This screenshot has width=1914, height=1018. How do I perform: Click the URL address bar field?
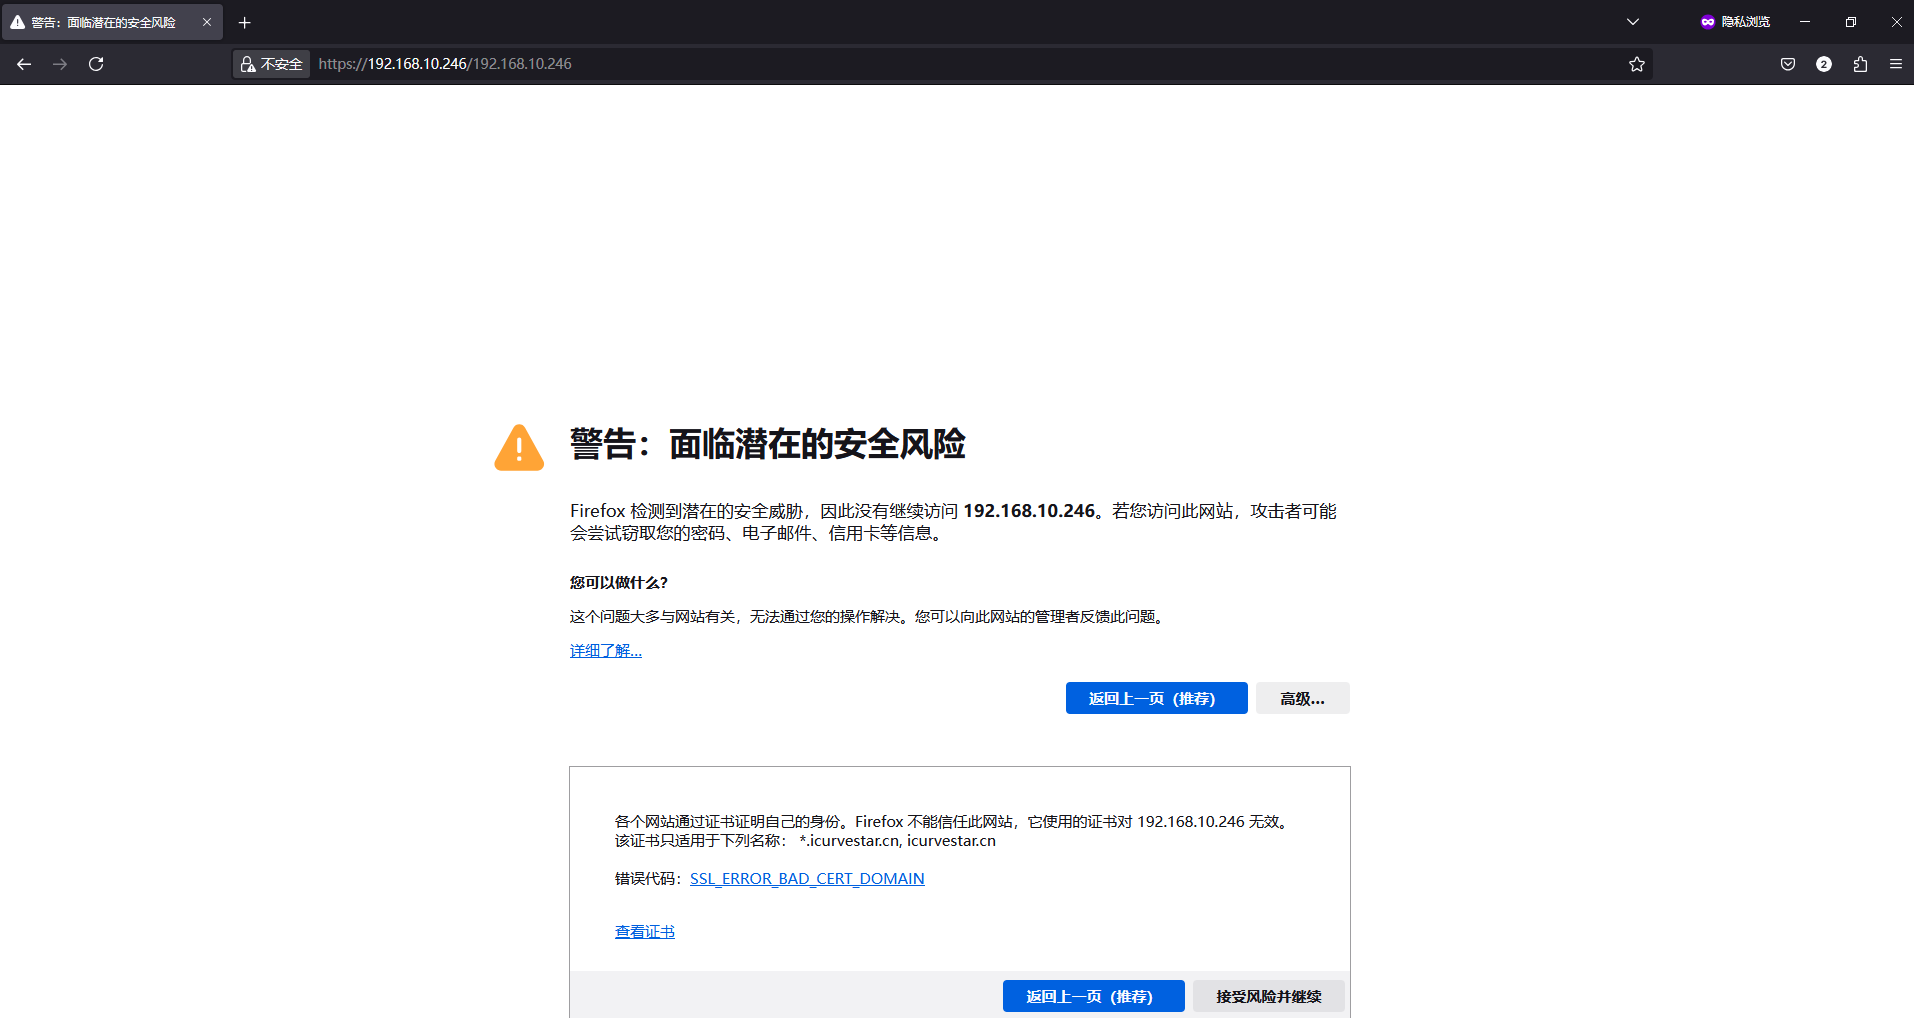900,64
